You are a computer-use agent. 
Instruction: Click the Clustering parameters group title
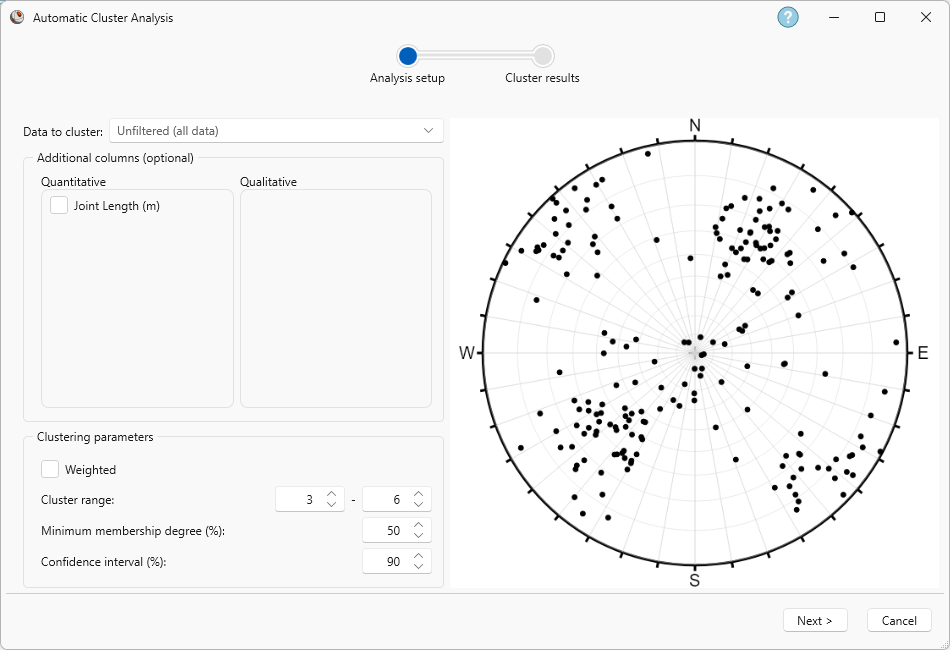tap(95, 437)
